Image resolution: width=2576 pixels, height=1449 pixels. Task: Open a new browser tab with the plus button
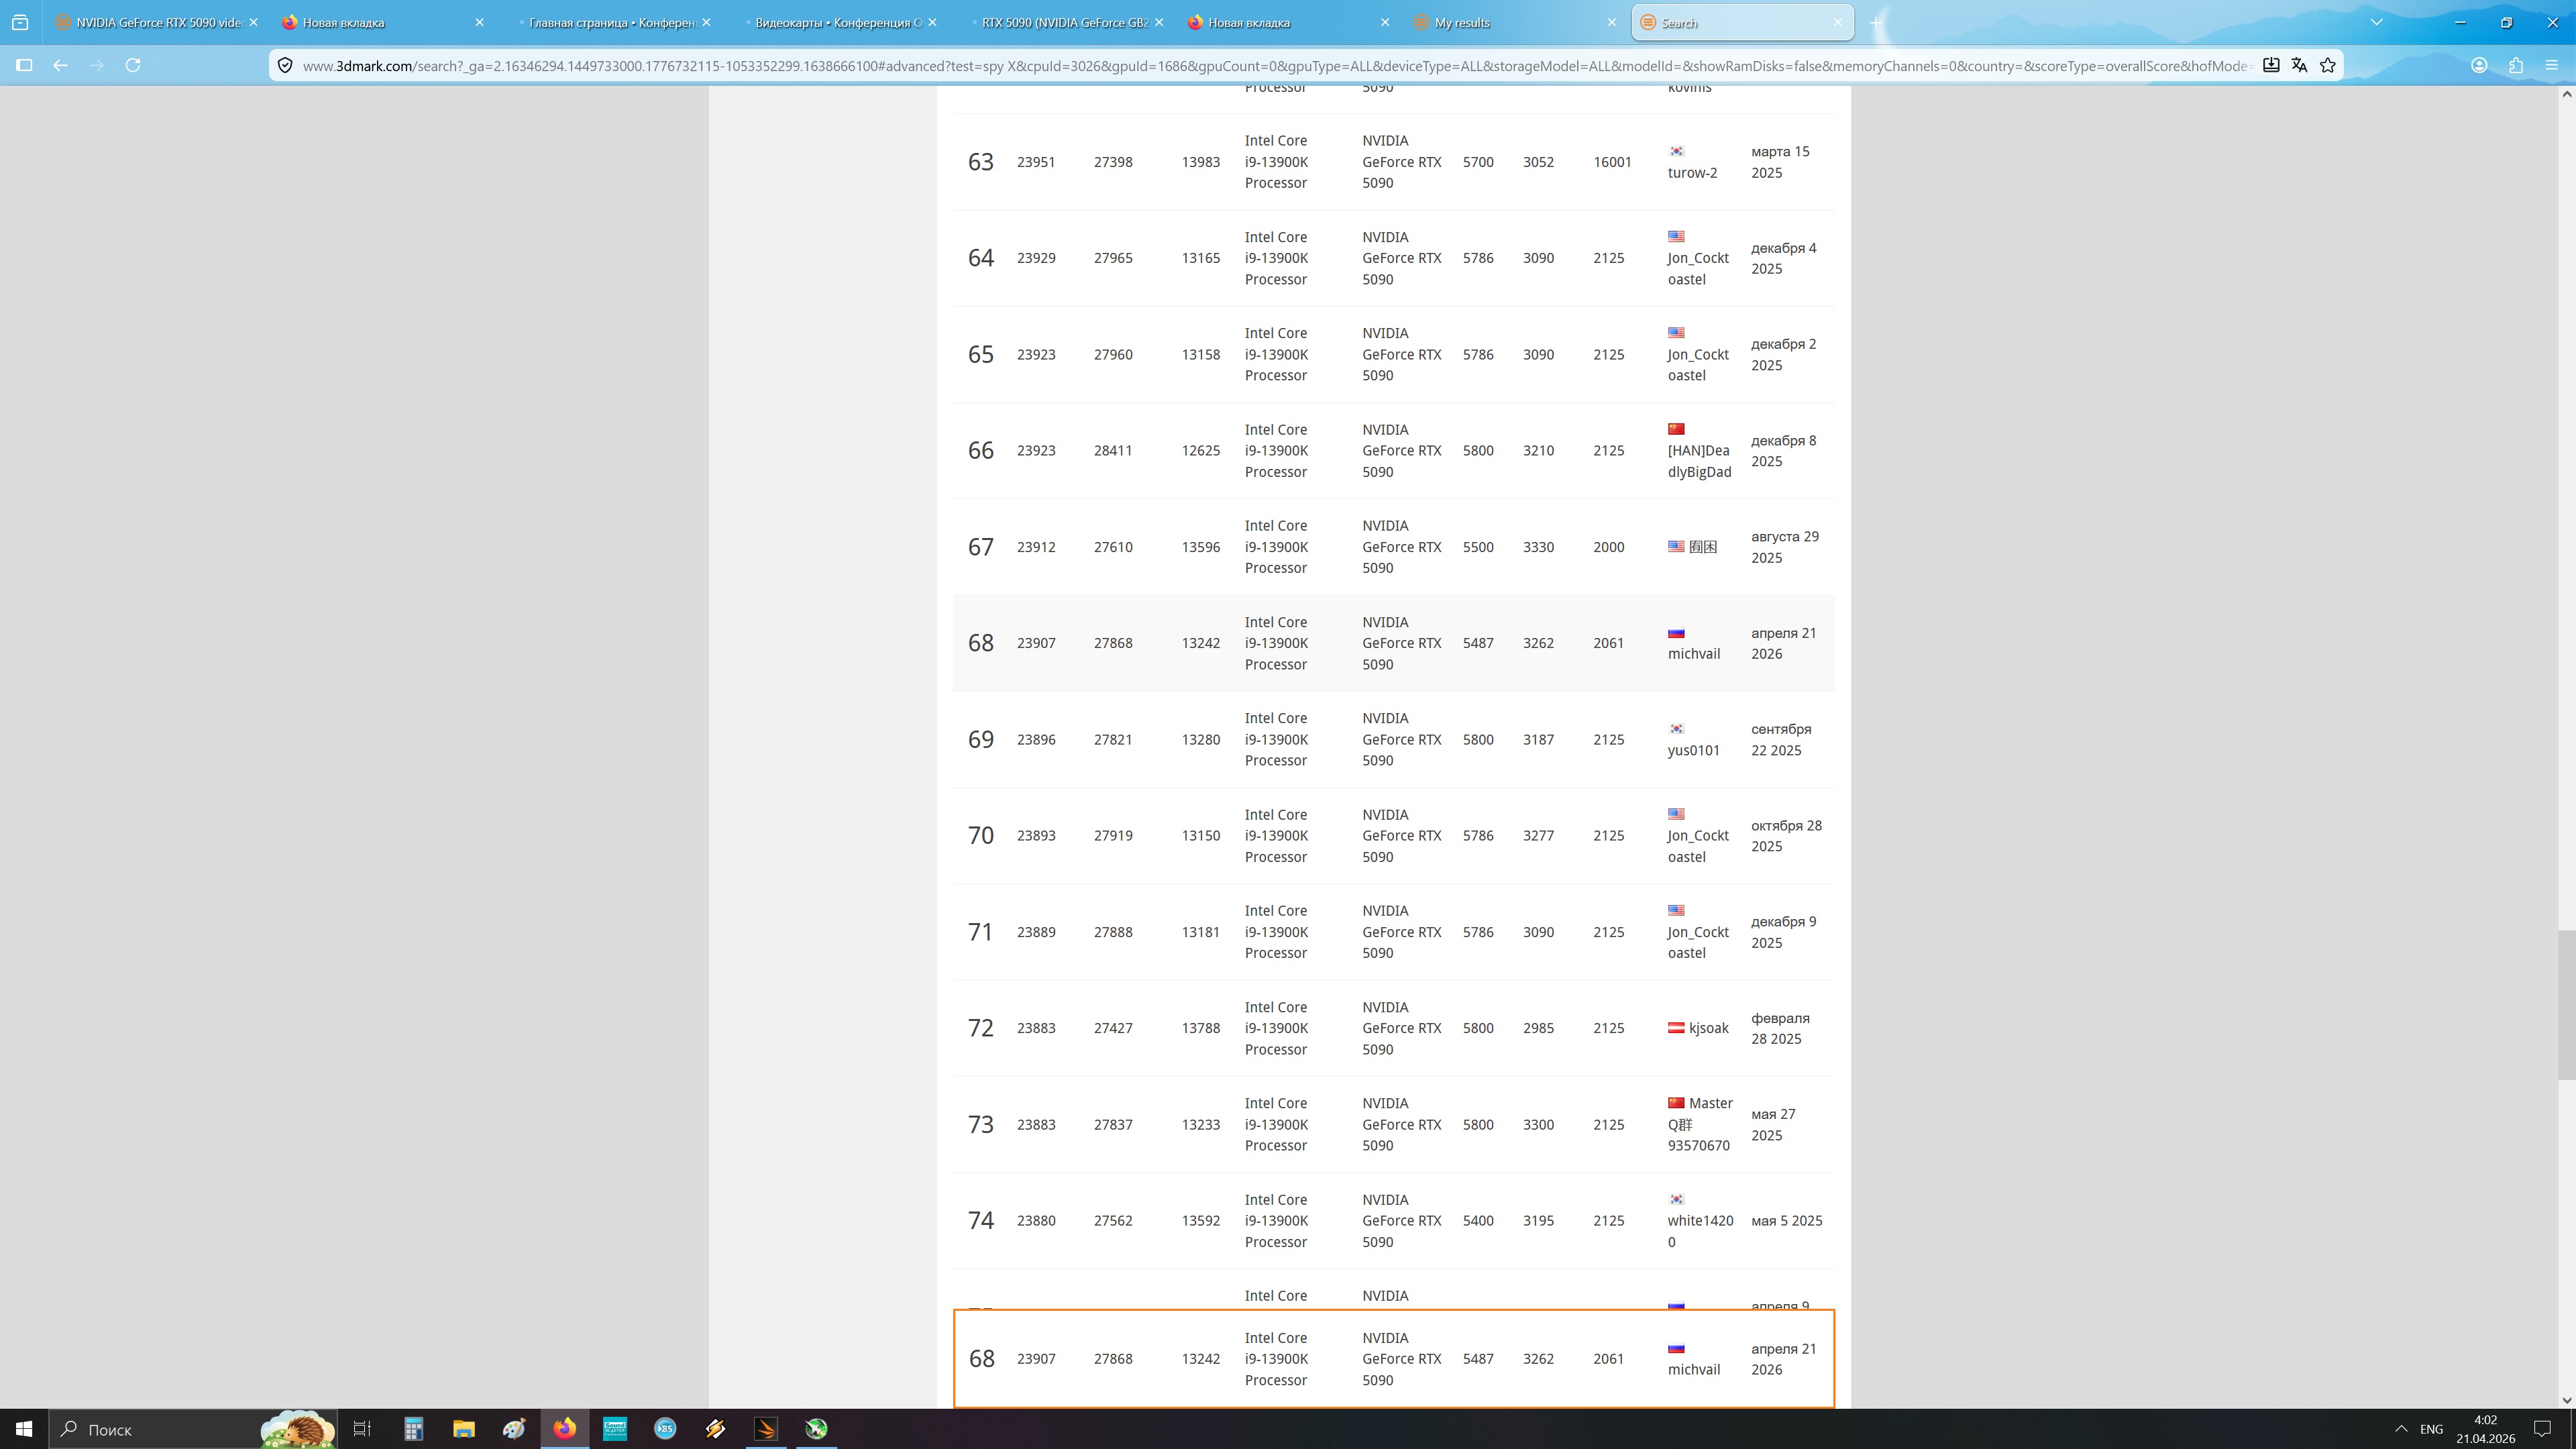[x=1876, y=22]
